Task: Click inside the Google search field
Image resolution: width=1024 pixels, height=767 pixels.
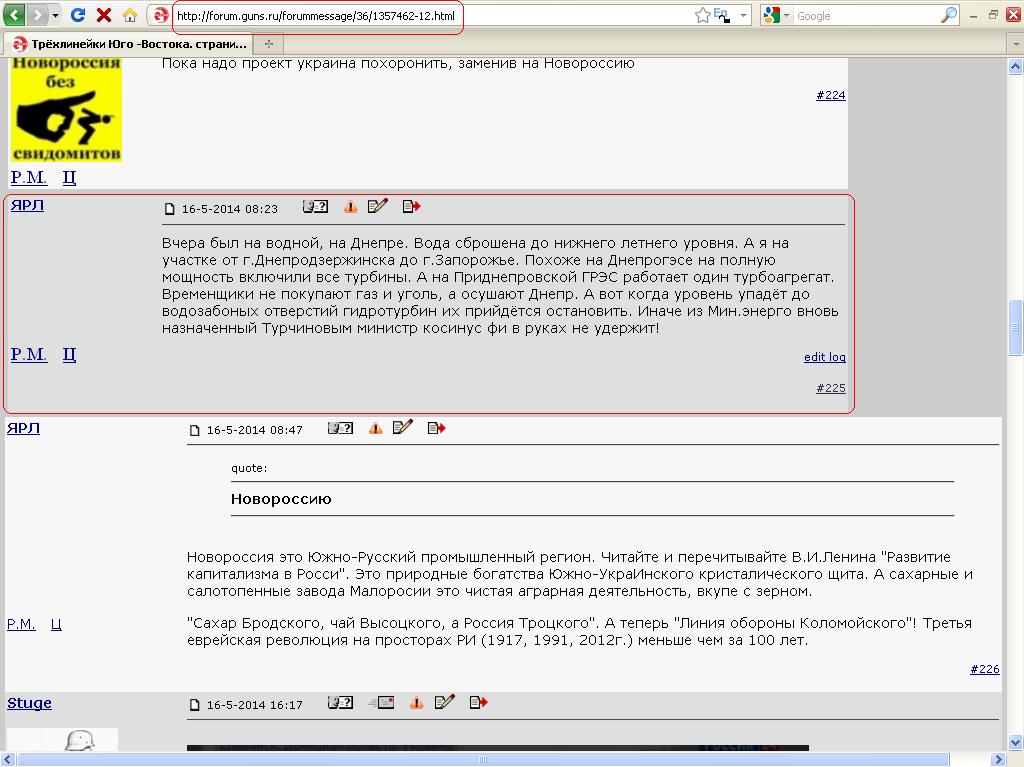Action: click(x=865, y=16)
